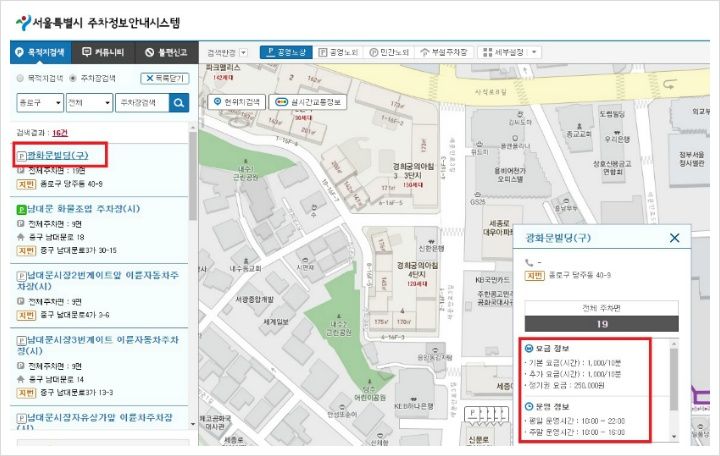Click the 목록닫기 button

pos(165,79)
